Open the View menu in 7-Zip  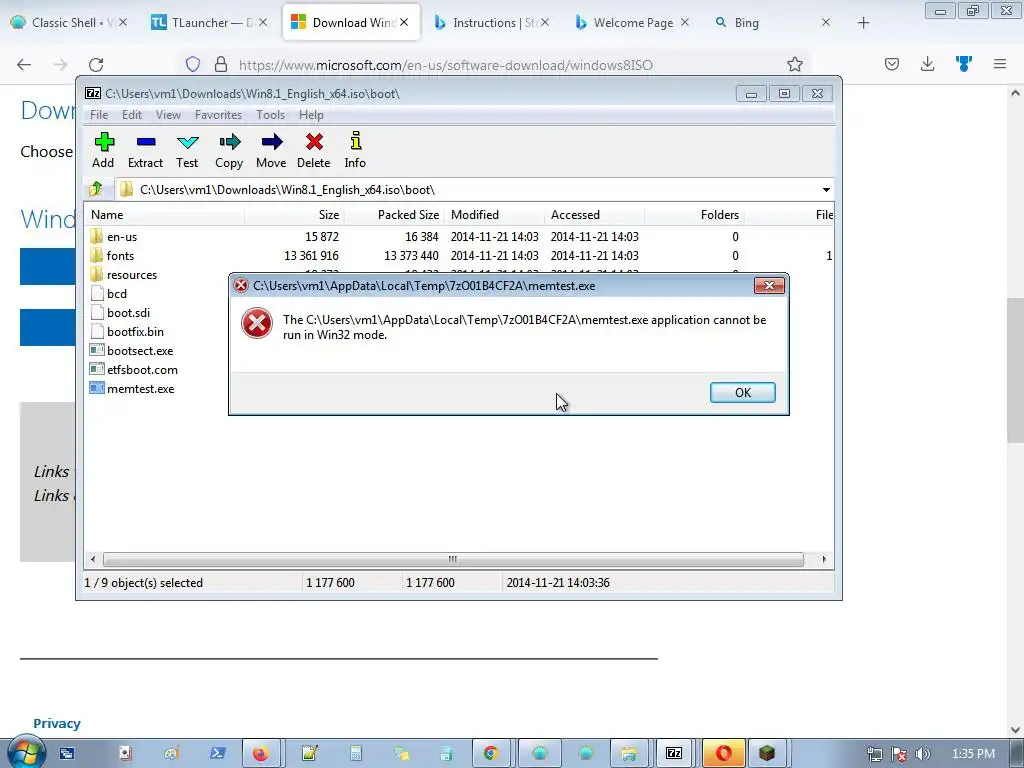pos(168,114)
